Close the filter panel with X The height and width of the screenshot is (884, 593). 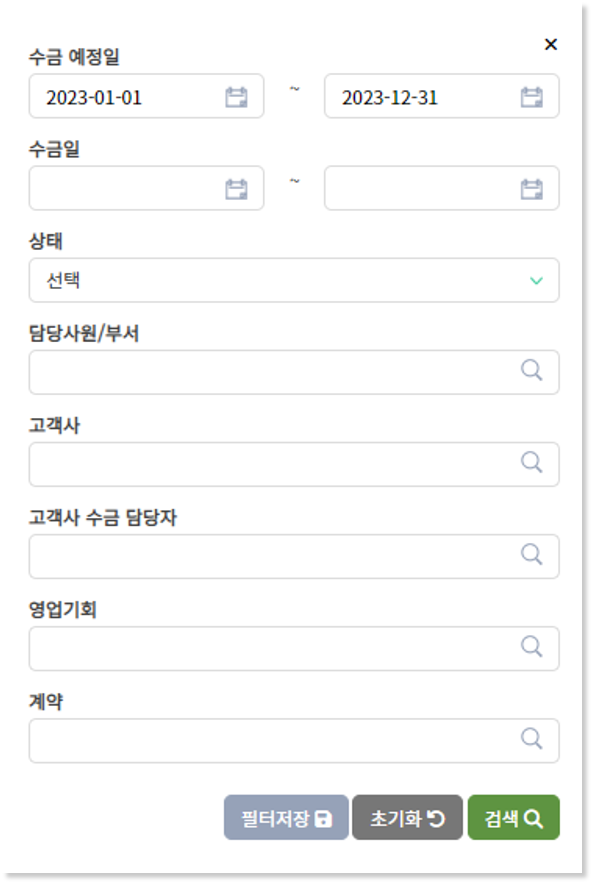click(x=551, y=45)
